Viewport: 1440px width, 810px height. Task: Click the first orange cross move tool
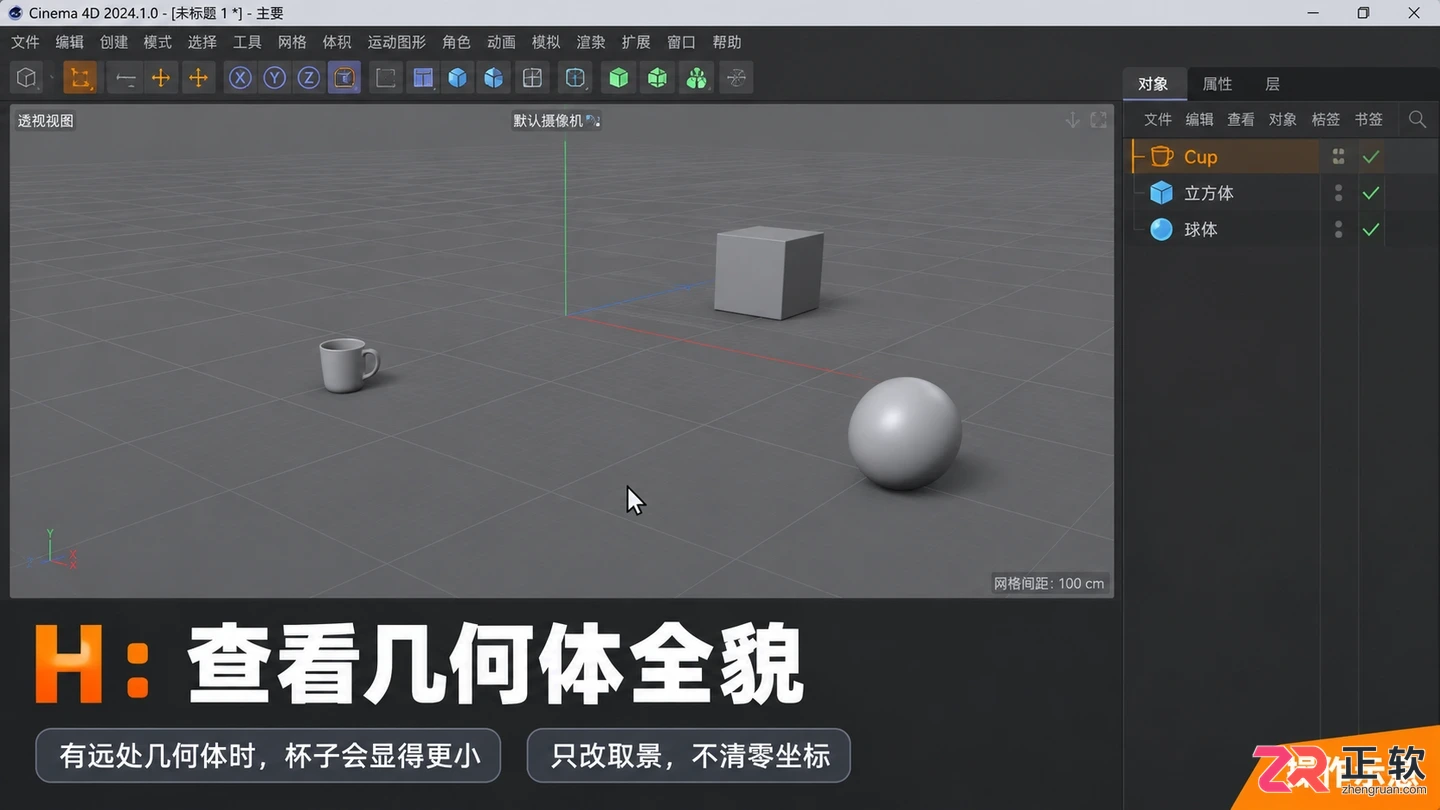160,78
